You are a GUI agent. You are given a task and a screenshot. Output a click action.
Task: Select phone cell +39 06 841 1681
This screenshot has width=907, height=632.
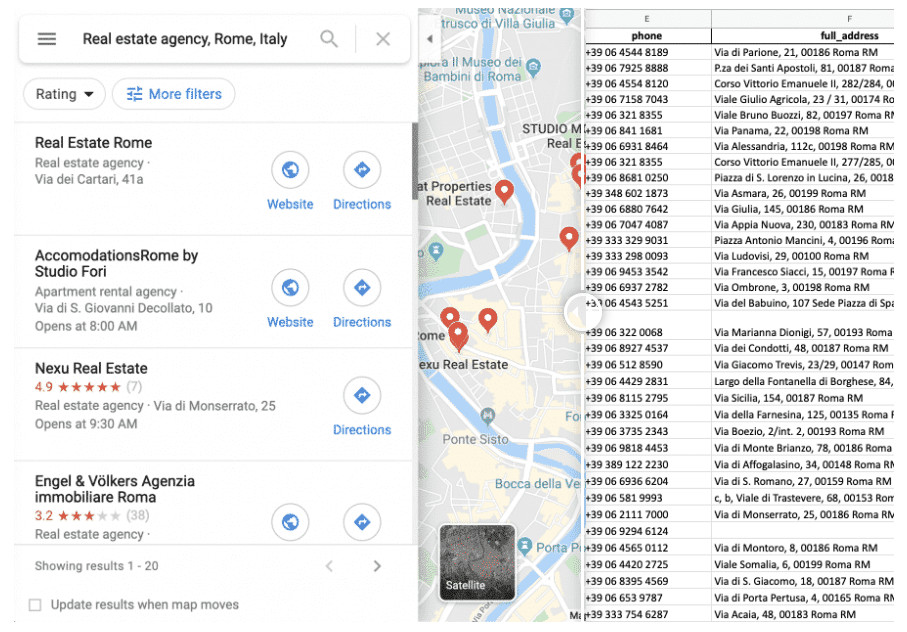(647, 131)
